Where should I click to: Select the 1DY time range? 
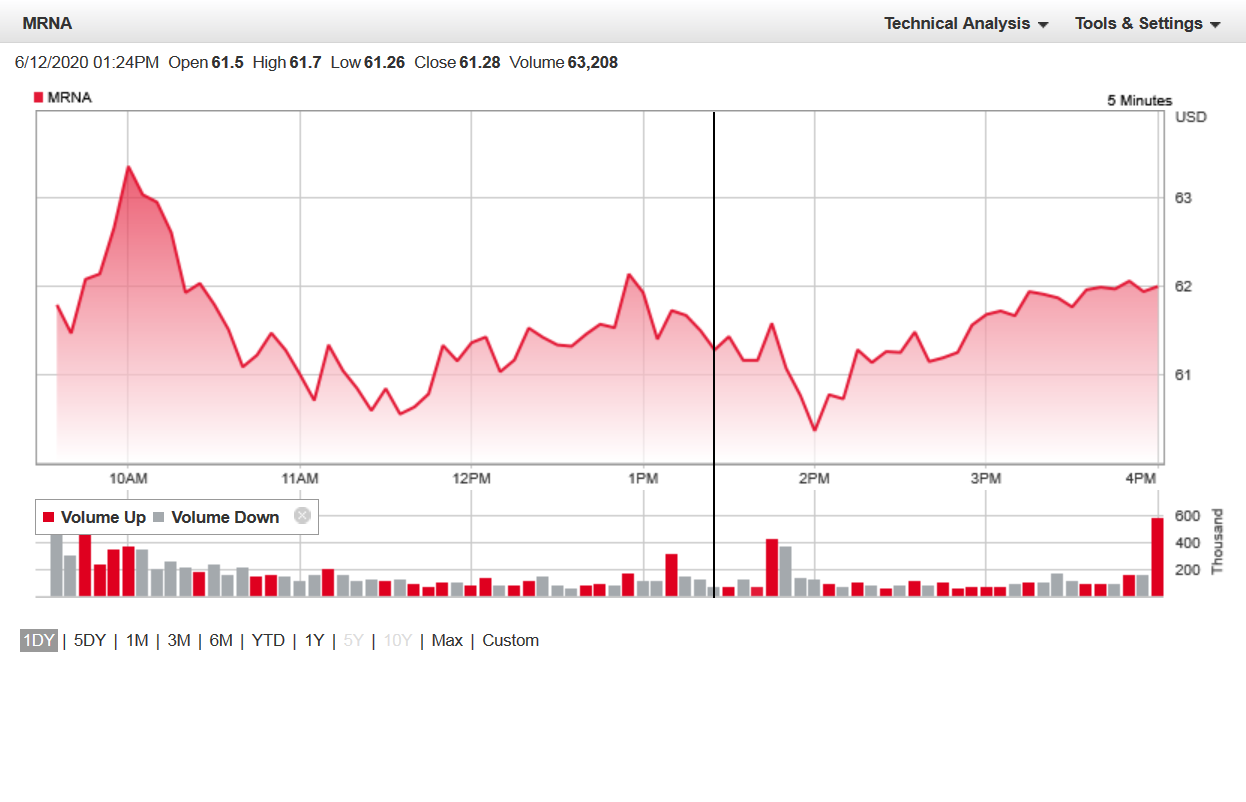38,641
